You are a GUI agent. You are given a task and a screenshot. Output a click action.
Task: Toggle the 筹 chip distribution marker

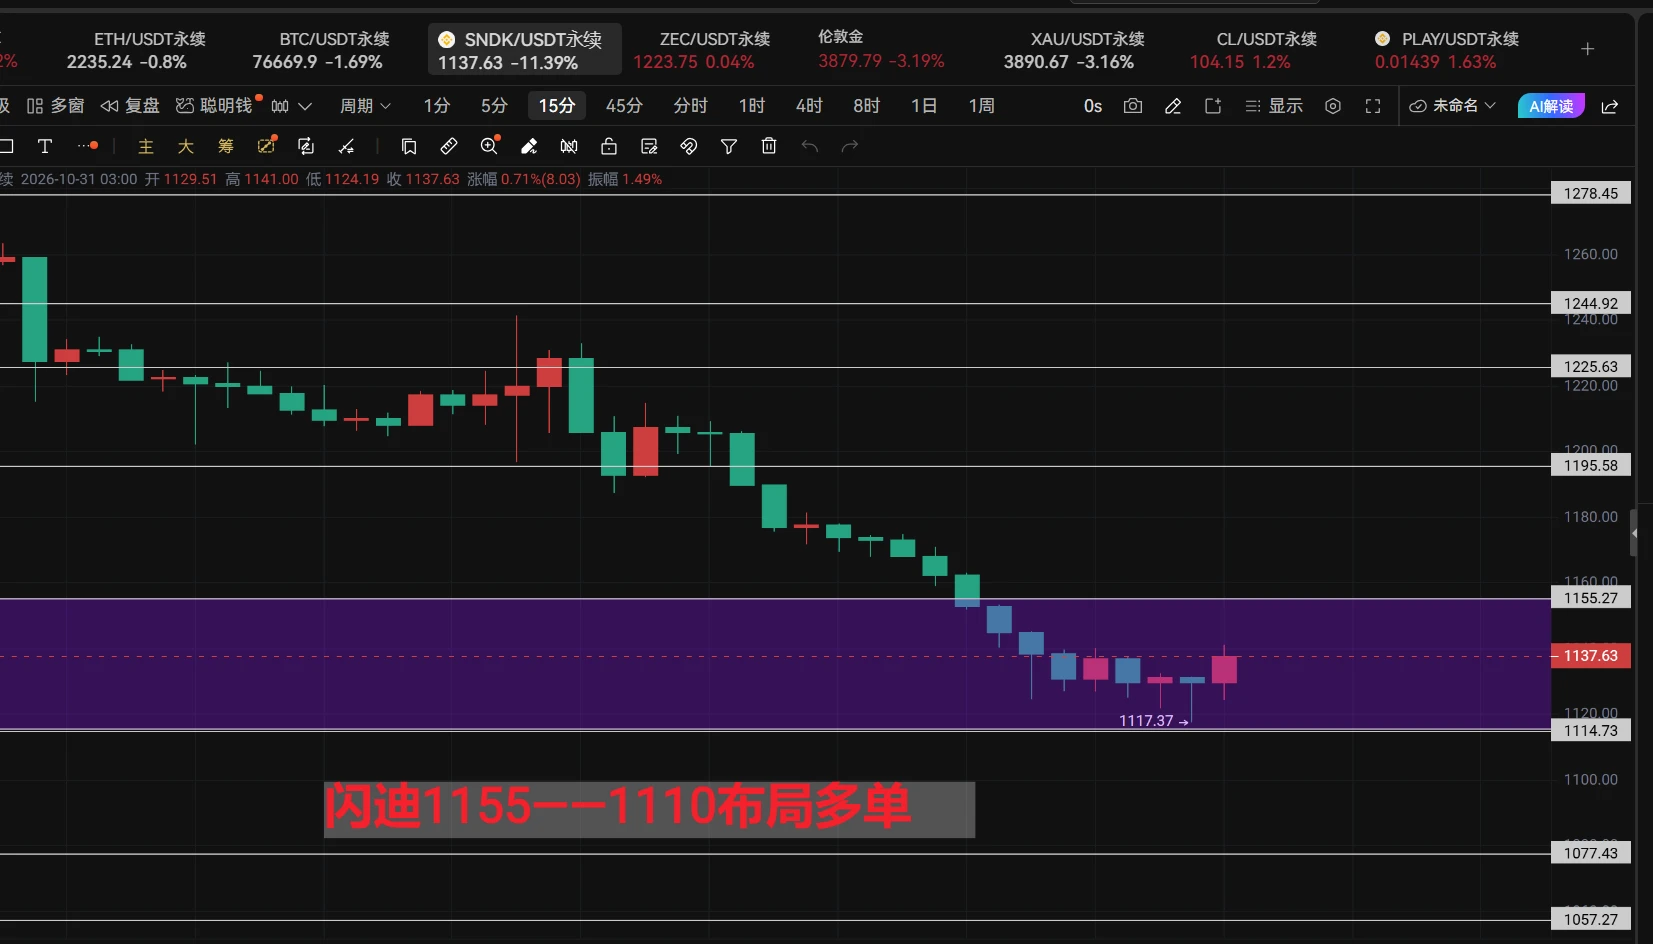coord(226,146)
